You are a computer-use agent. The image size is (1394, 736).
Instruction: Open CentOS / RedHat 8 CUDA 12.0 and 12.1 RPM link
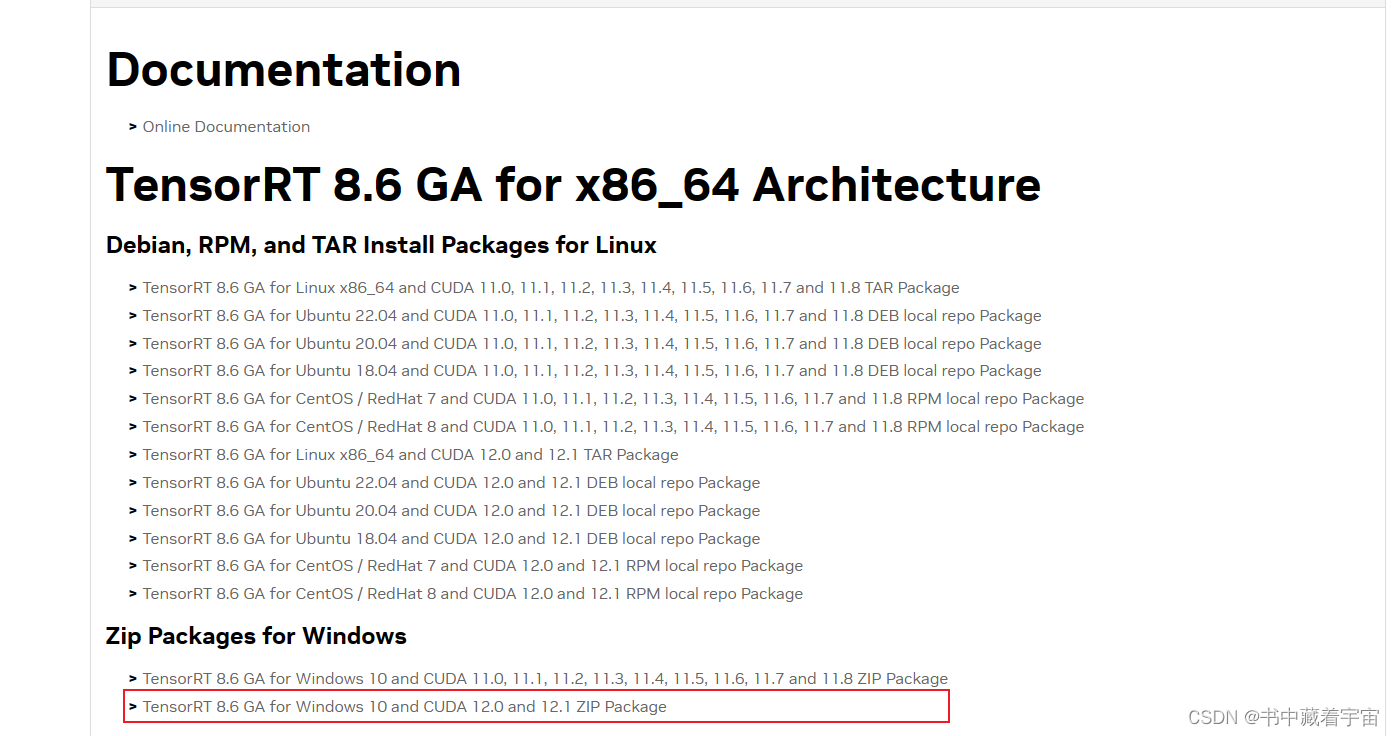473,594
